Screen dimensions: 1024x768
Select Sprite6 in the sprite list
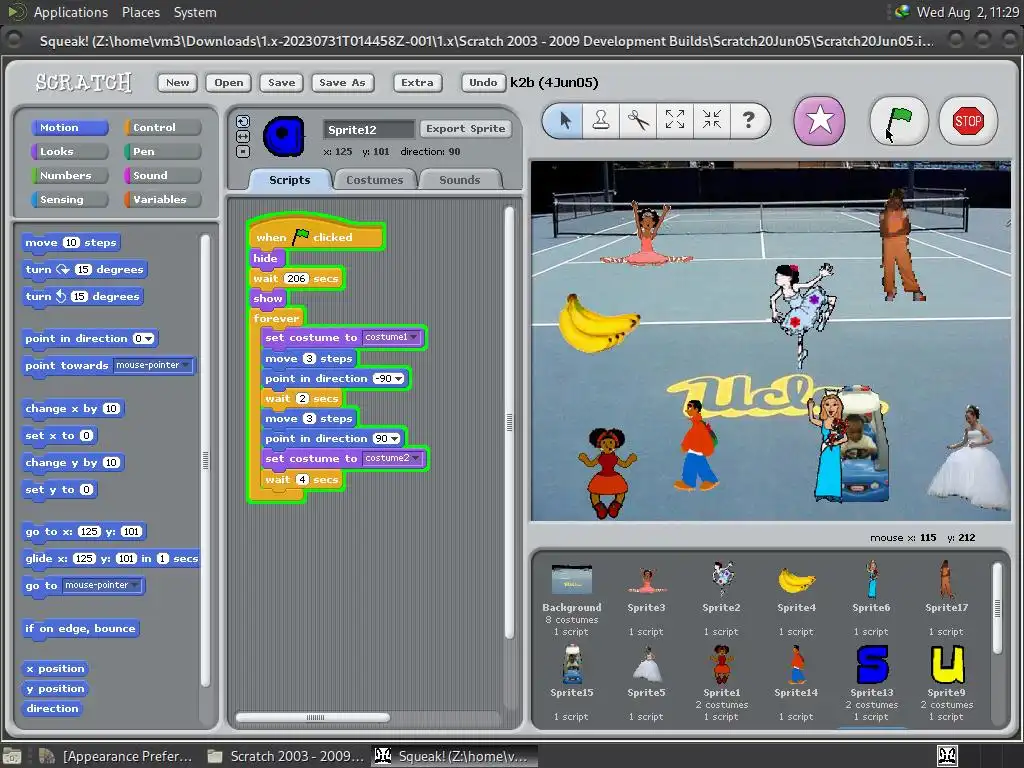click(x=871, y=600)
